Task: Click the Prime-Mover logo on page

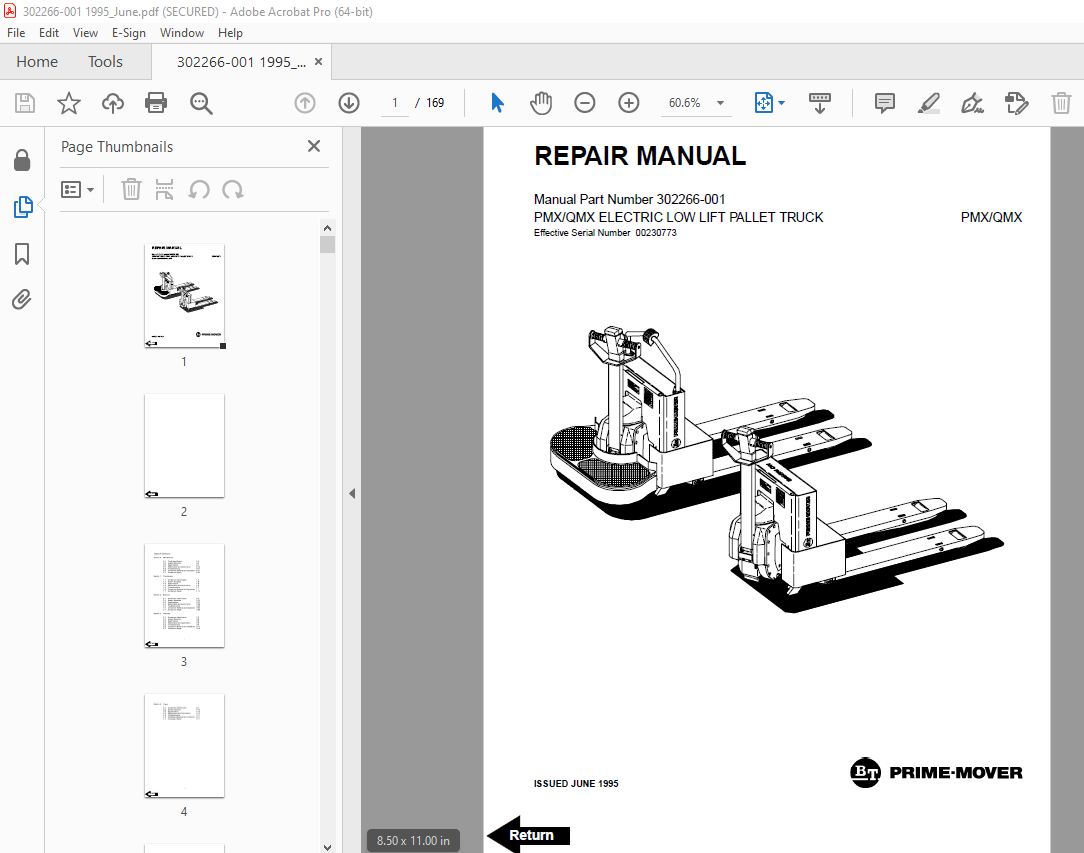Action: [x=935, y=773]
